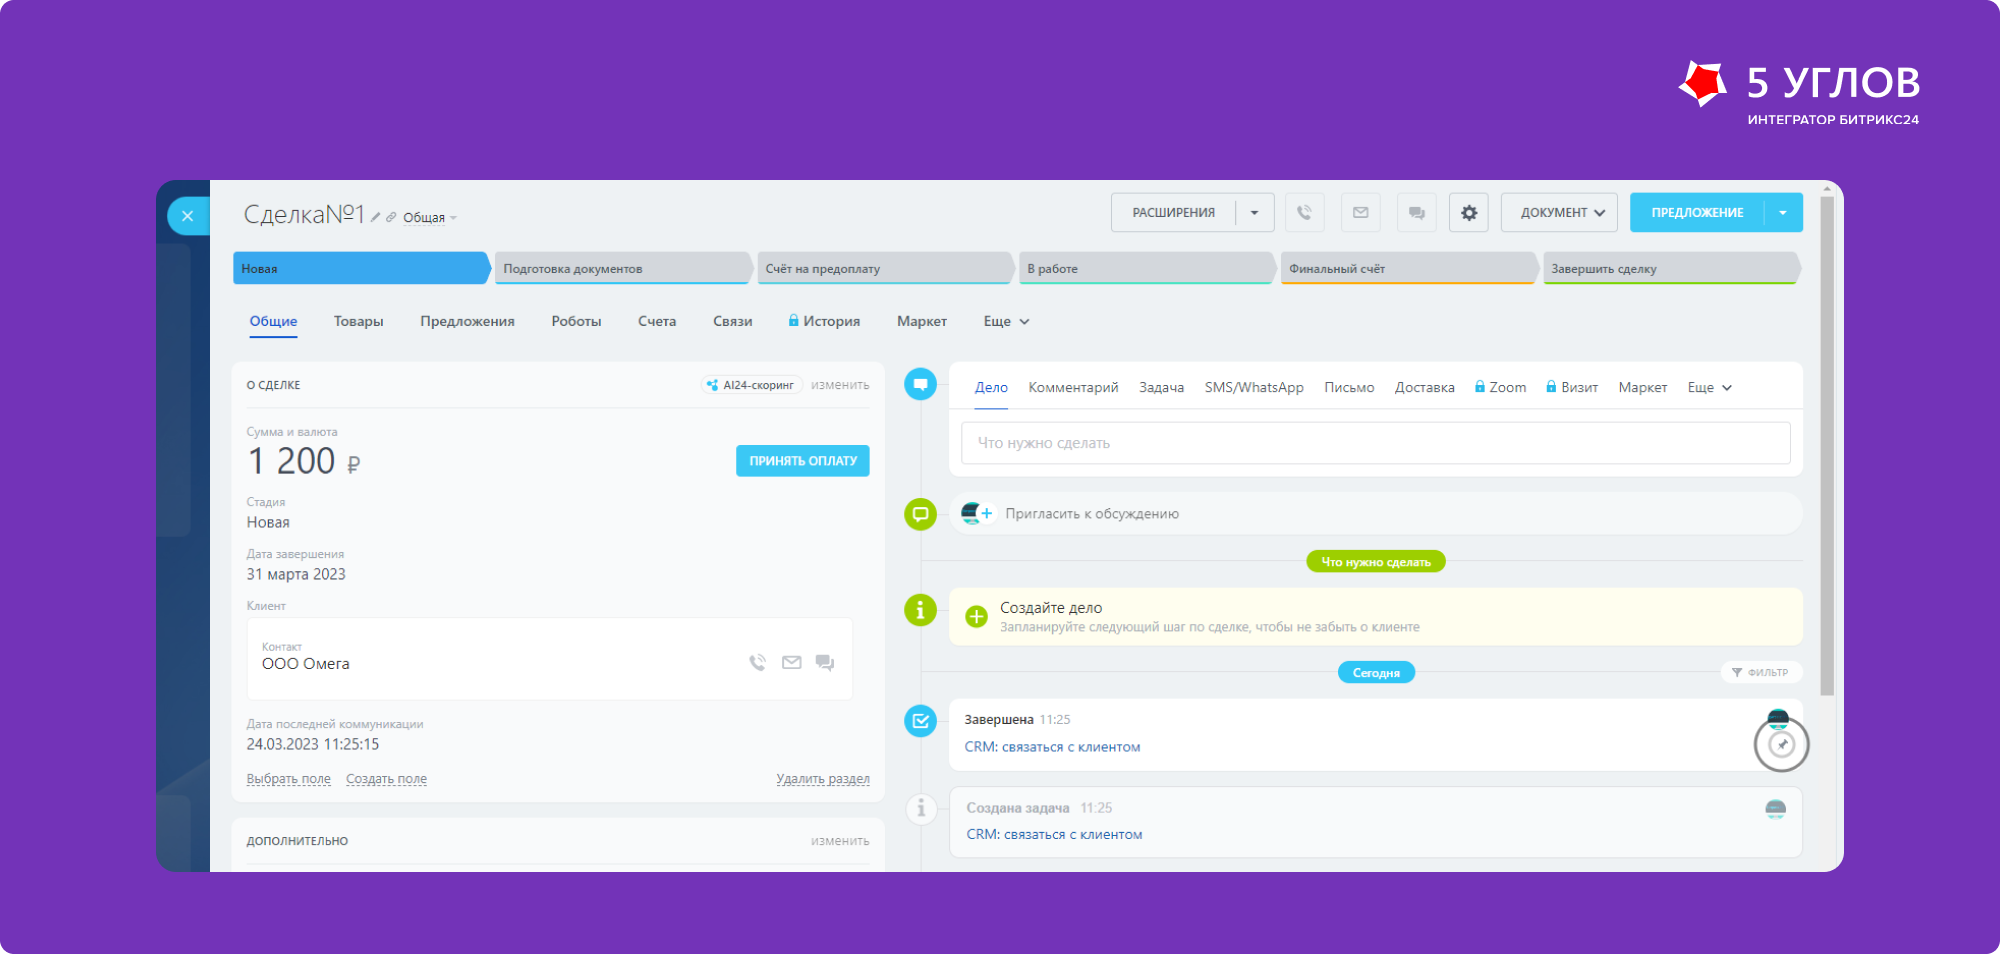This screenshot has height=954, width=2000.
Task: Copy deal link icon near title
Action: click(x=391, y=217)
